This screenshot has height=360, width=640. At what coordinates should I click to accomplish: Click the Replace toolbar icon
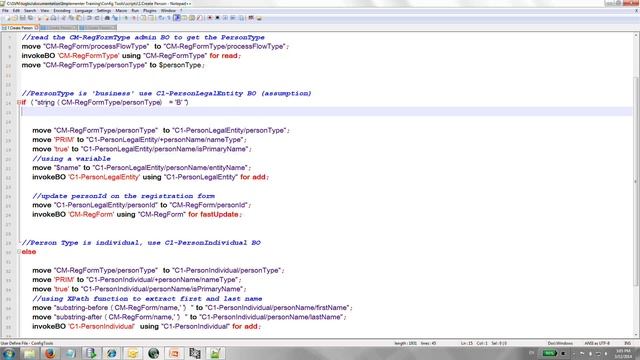[115, 18]
